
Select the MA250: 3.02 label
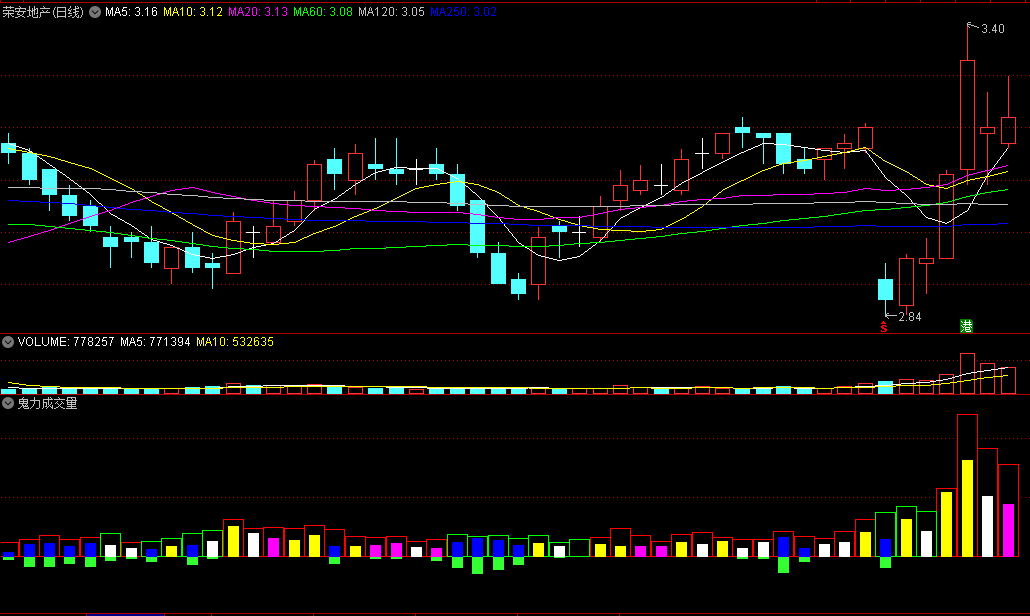click(463, 12)
